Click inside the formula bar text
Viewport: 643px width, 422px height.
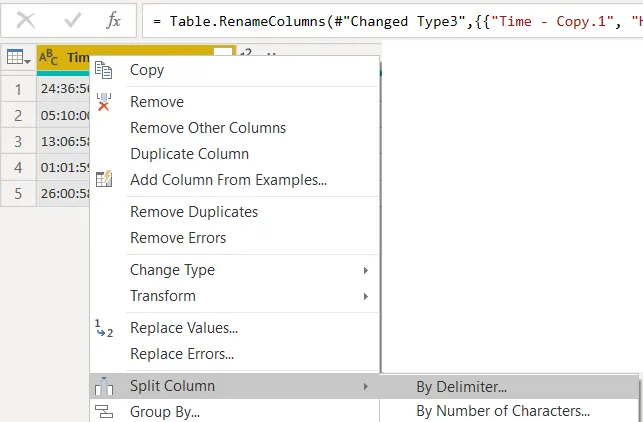click(390, 20)
